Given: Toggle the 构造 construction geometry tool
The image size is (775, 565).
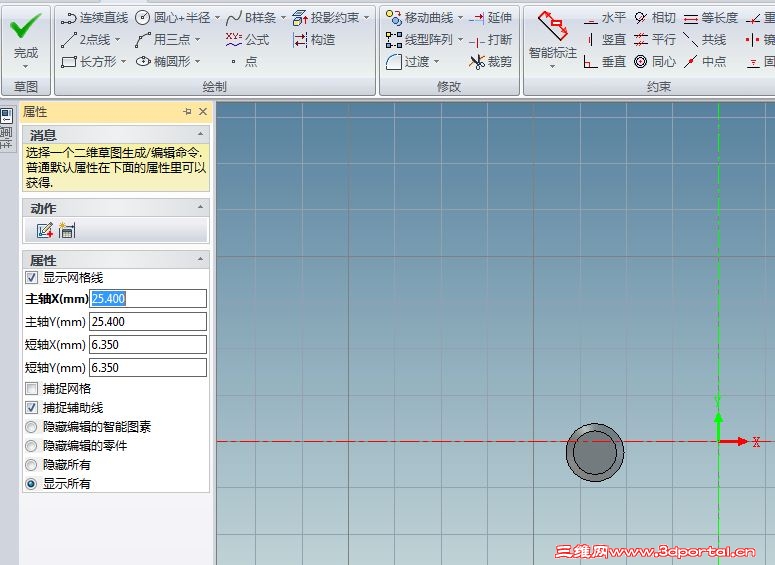Looking at the screenshot, I should coord(313,40).
